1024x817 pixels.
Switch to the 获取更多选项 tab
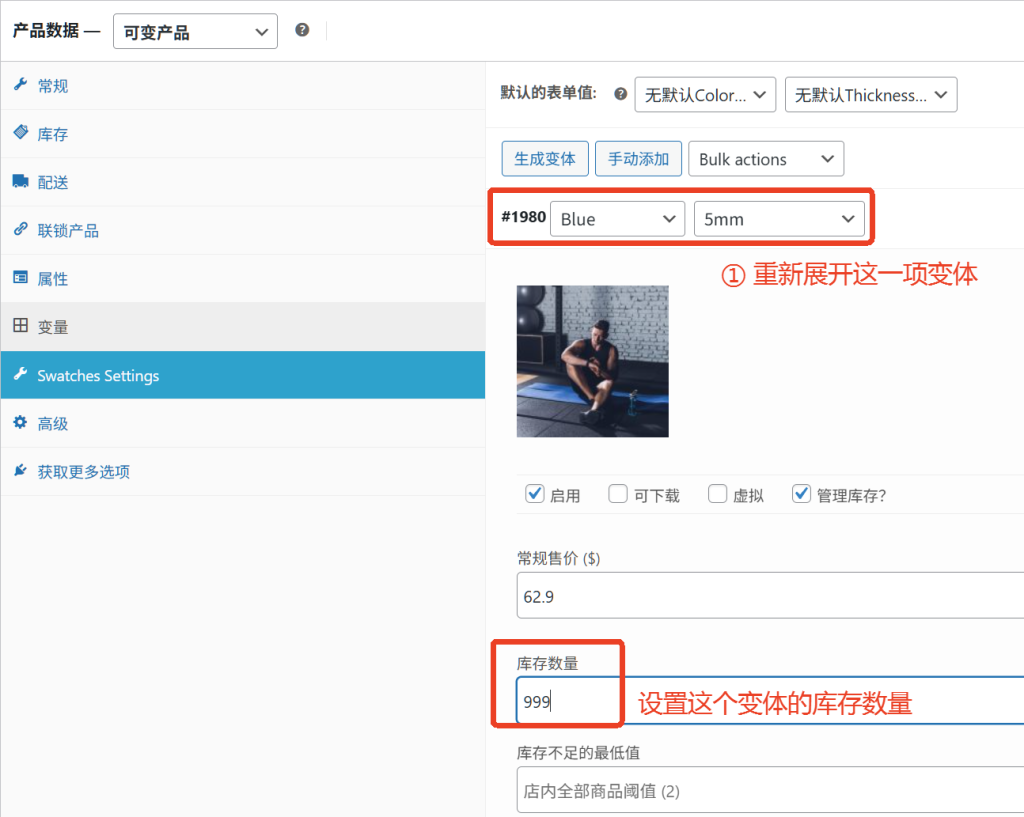(x=84, y=472)
